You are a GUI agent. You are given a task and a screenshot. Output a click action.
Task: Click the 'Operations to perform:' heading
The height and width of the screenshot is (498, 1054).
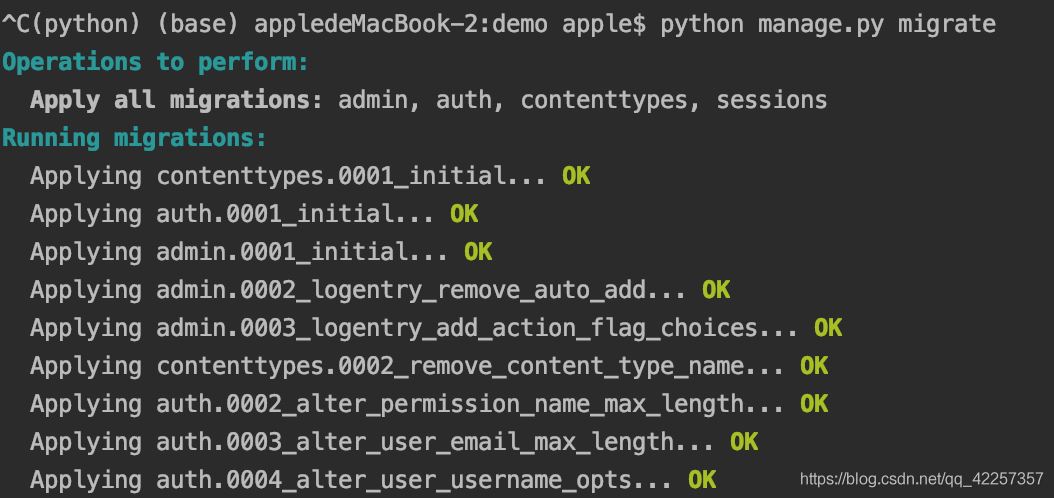pos(155,62)
